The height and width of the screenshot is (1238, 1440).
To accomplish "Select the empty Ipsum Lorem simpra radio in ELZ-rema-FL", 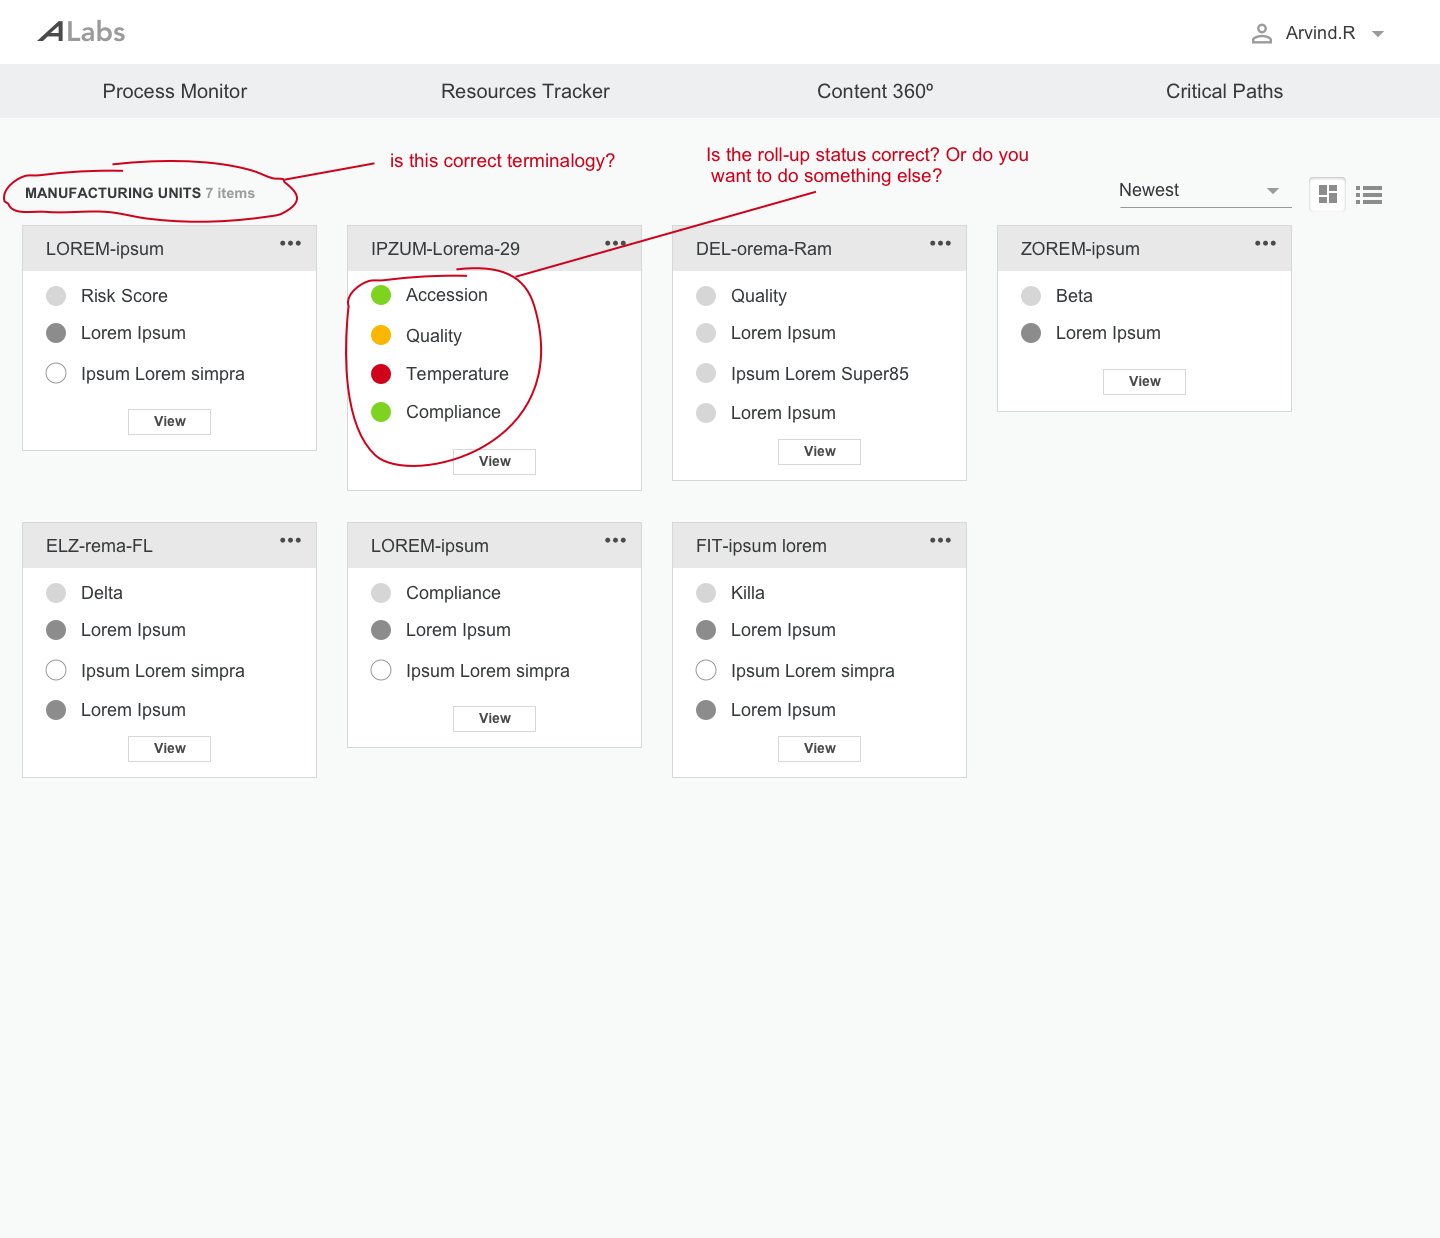I will (x=56, y=670).
